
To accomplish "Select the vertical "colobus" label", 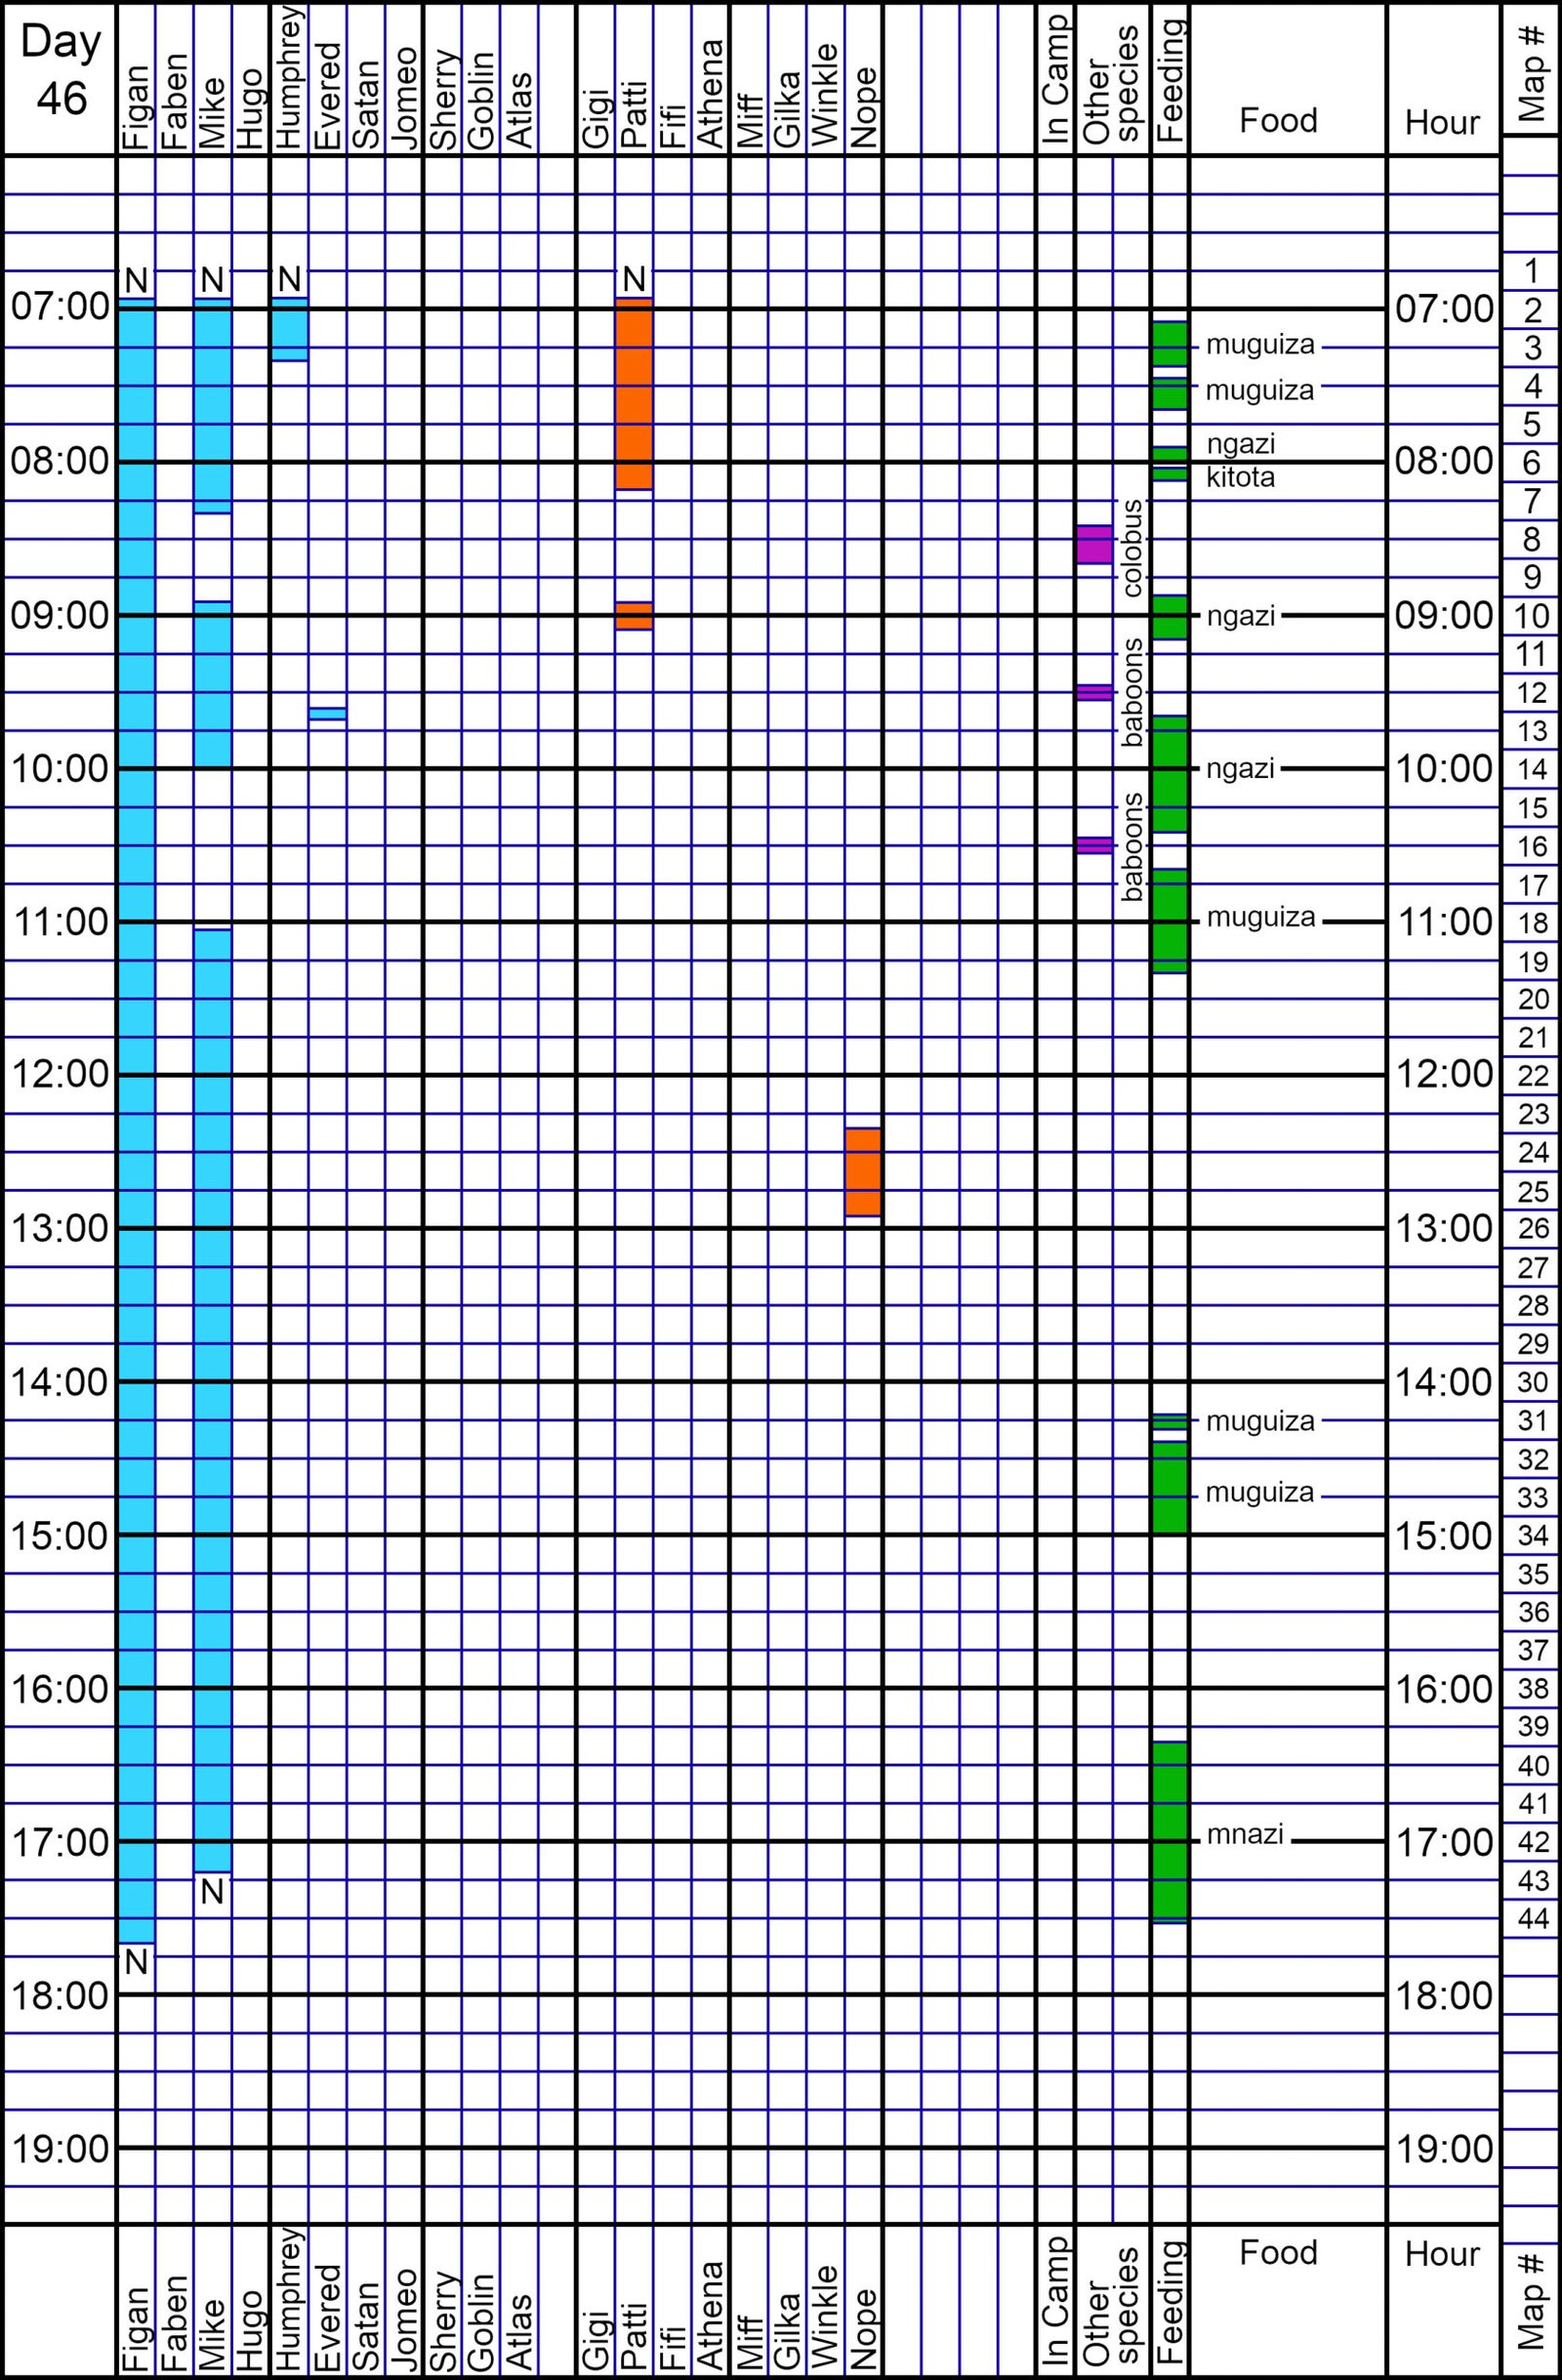I will (x=1132, y=548).
